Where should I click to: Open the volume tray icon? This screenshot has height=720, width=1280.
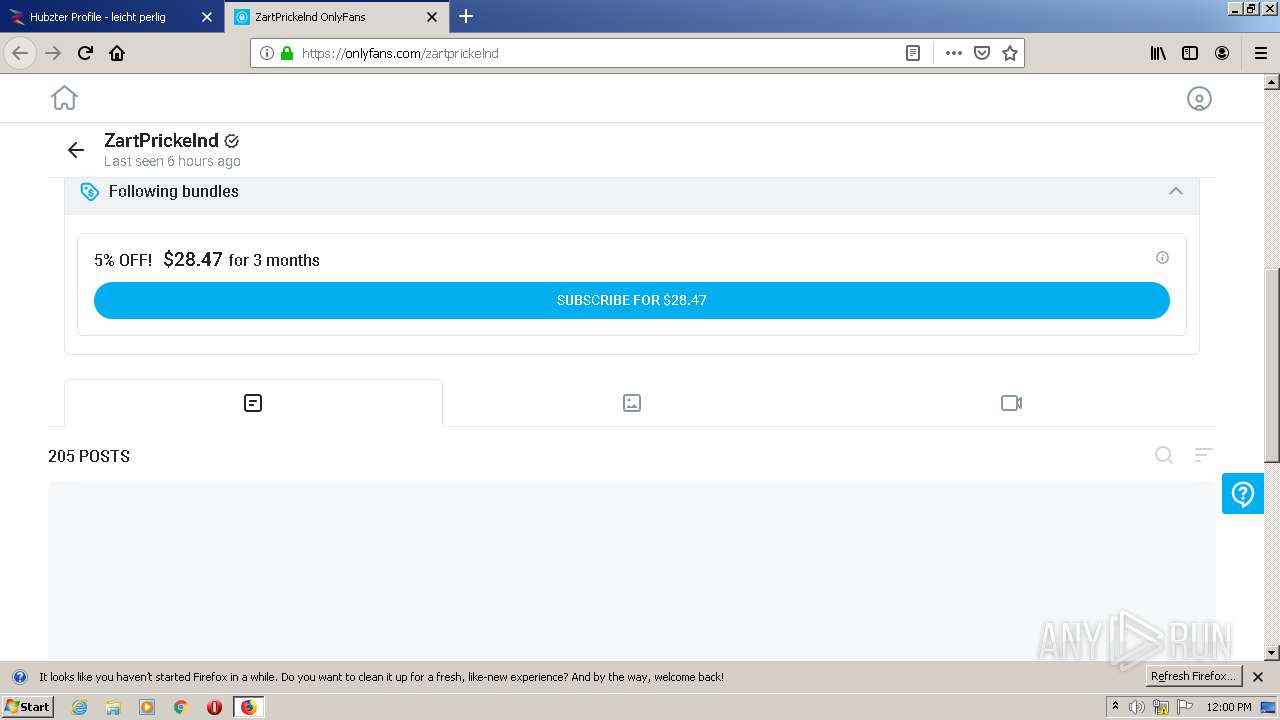click(x=1137, y=707)
